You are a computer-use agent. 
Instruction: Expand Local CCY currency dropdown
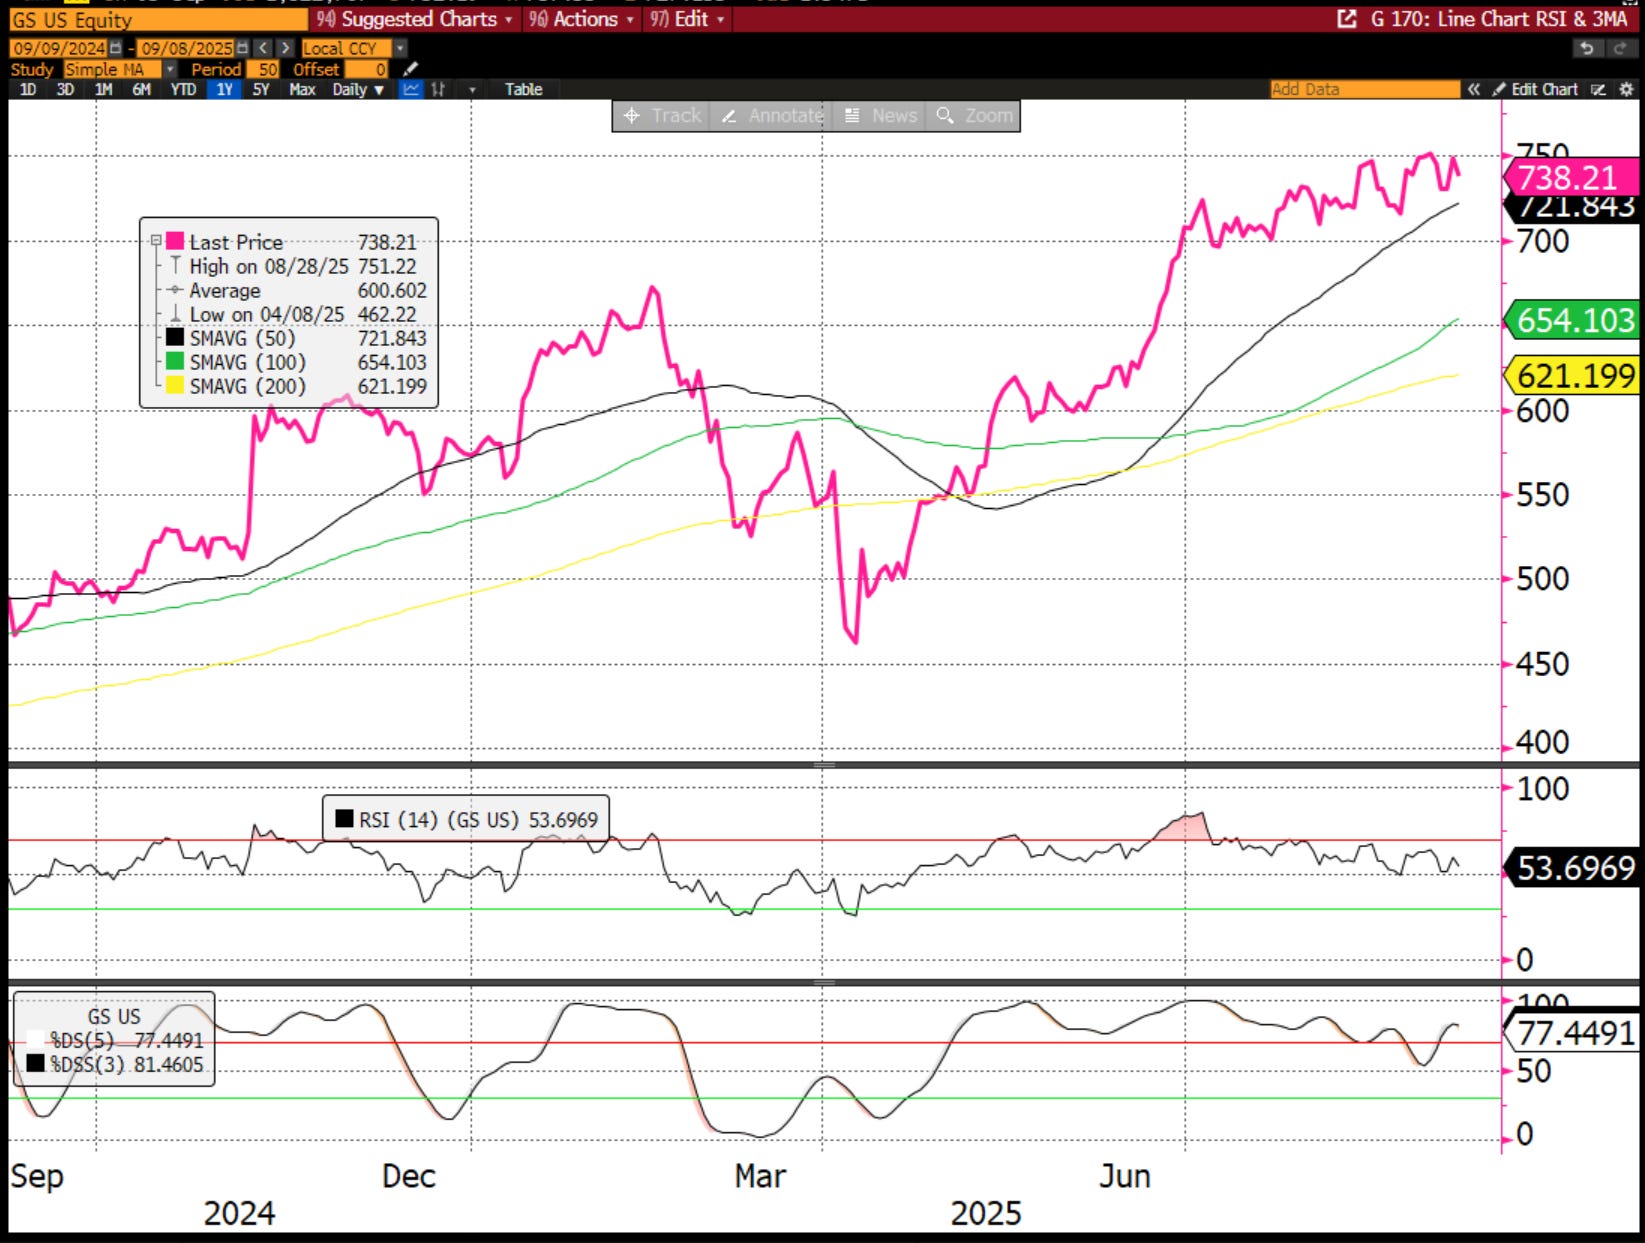(400, 48)
